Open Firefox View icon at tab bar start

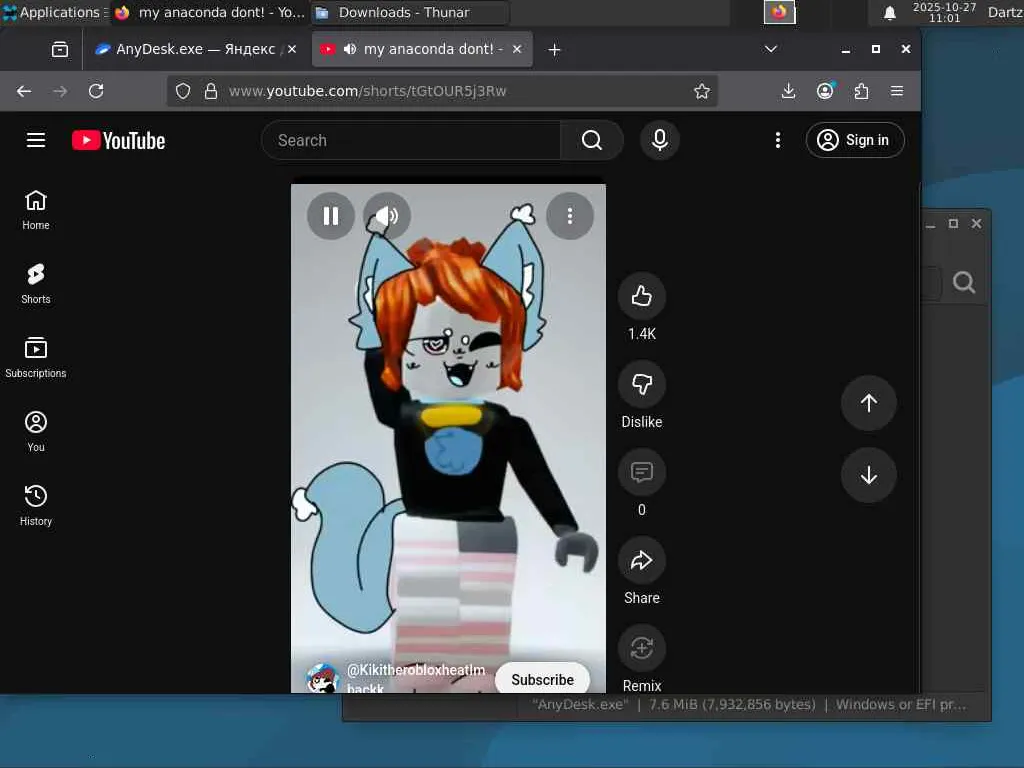pyautogui.click(x=59, y=50)
